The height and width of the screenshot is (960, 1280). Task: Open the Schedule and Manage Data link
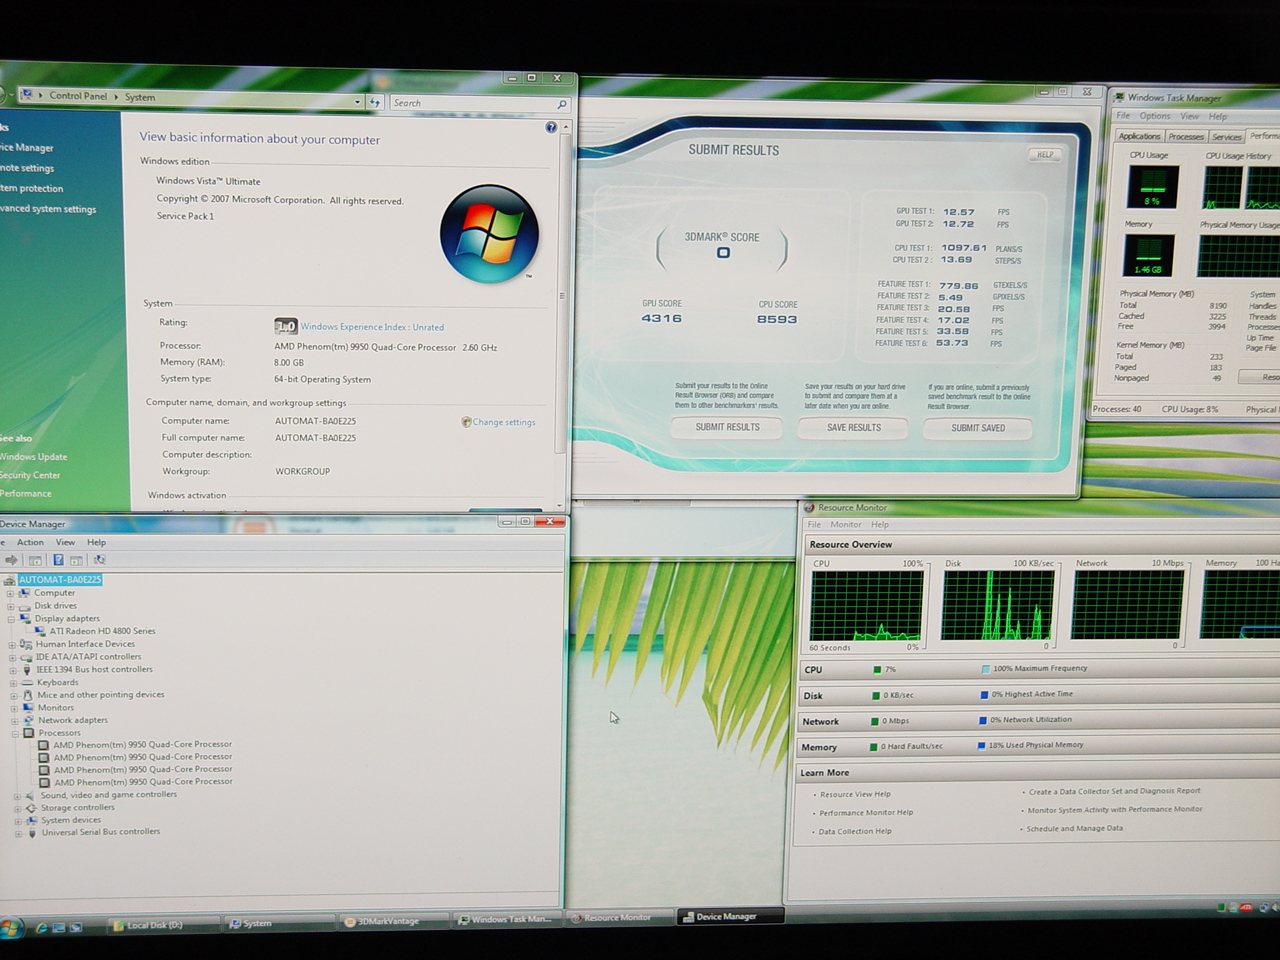[x=1075, y=828]
